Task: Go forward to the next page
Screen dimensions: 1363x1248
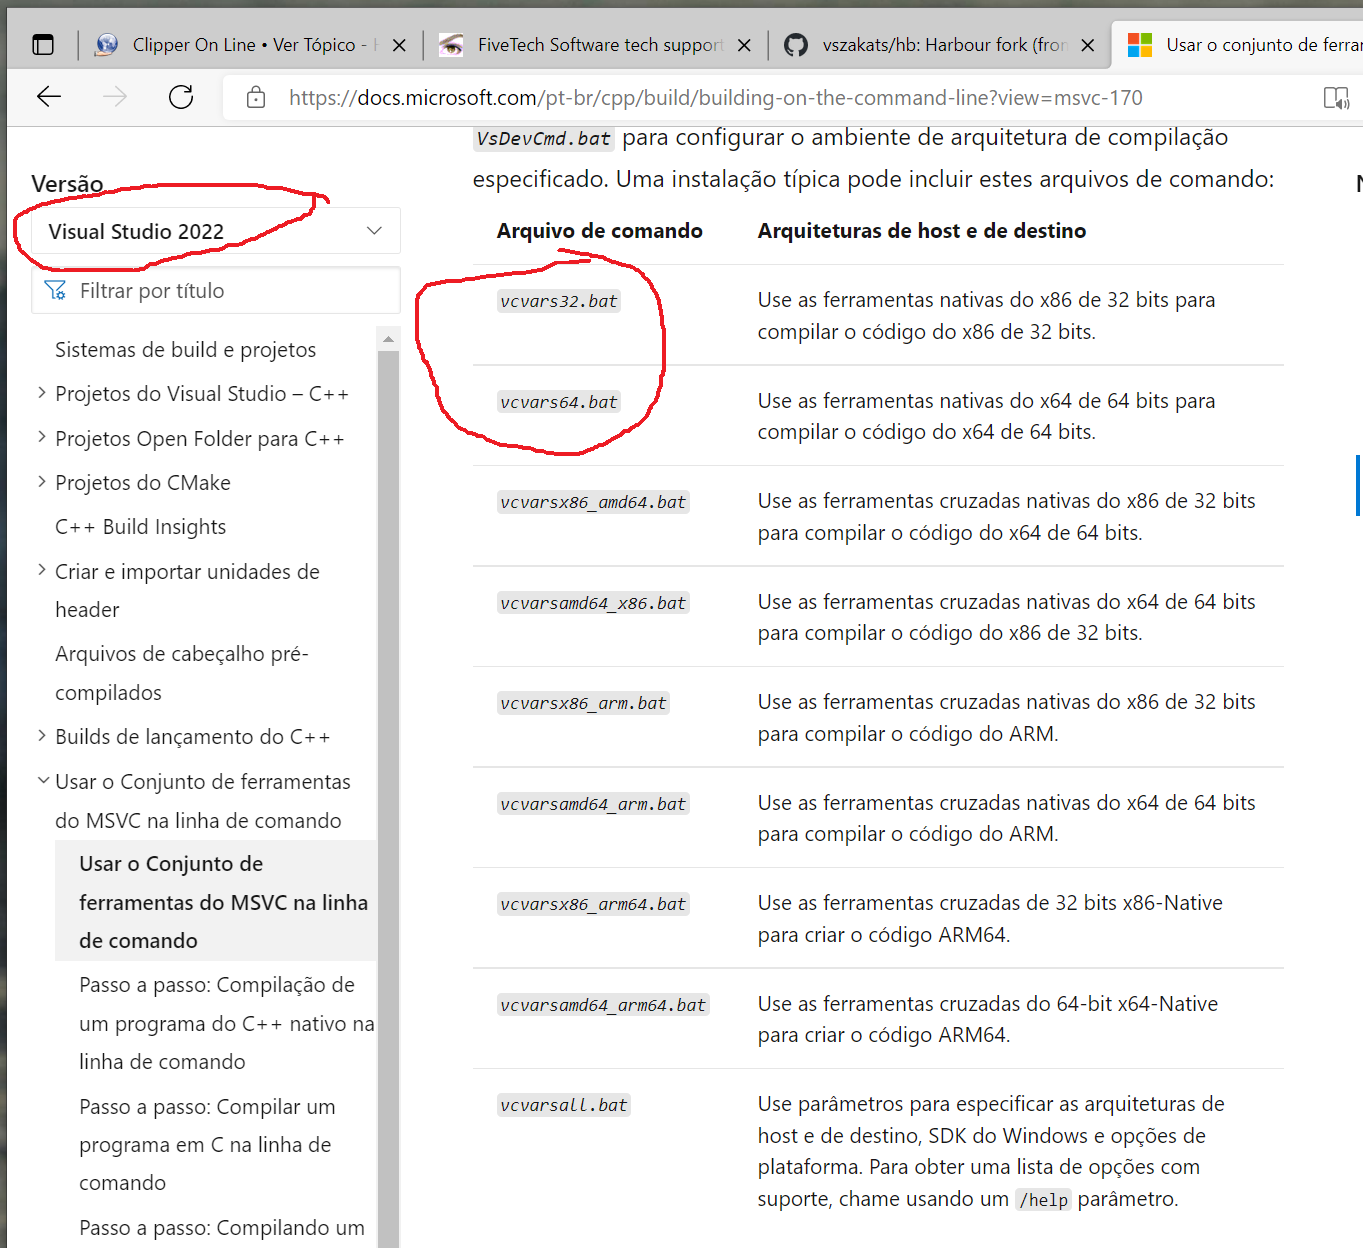Action: pyautogui.click(x=115, y=97)
